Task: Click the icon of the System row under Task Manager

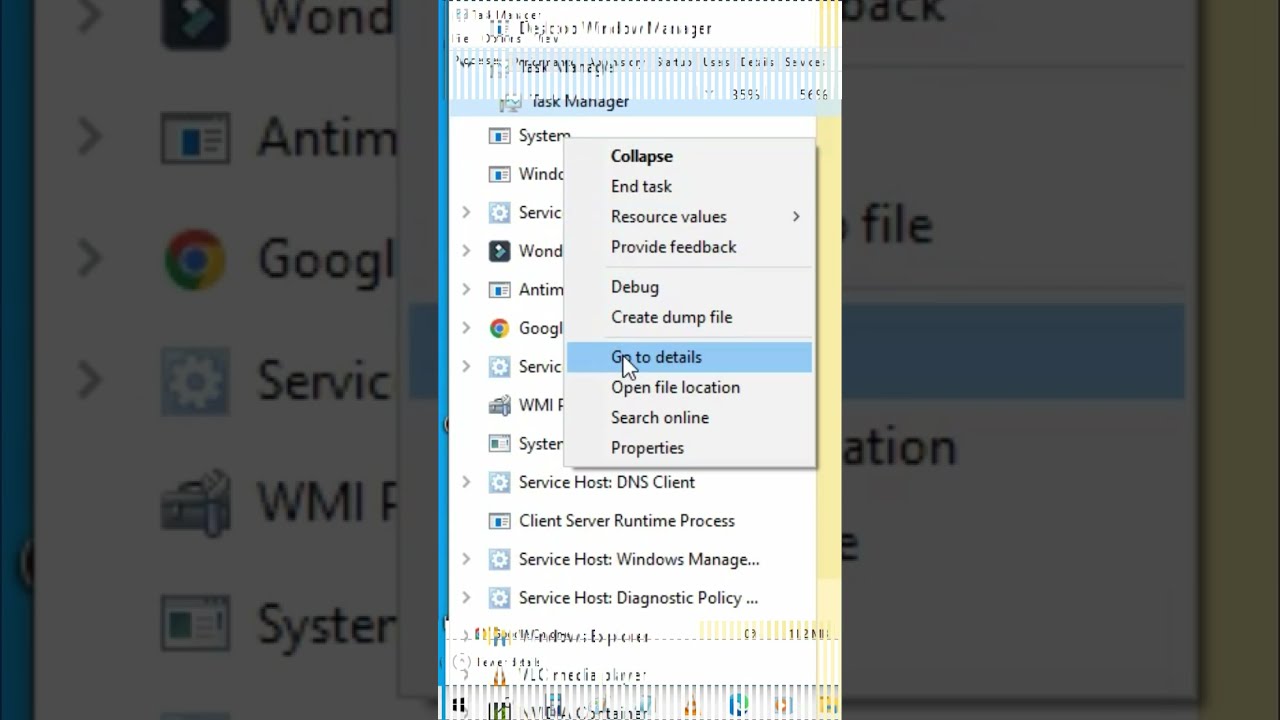Action: point(499,136)
